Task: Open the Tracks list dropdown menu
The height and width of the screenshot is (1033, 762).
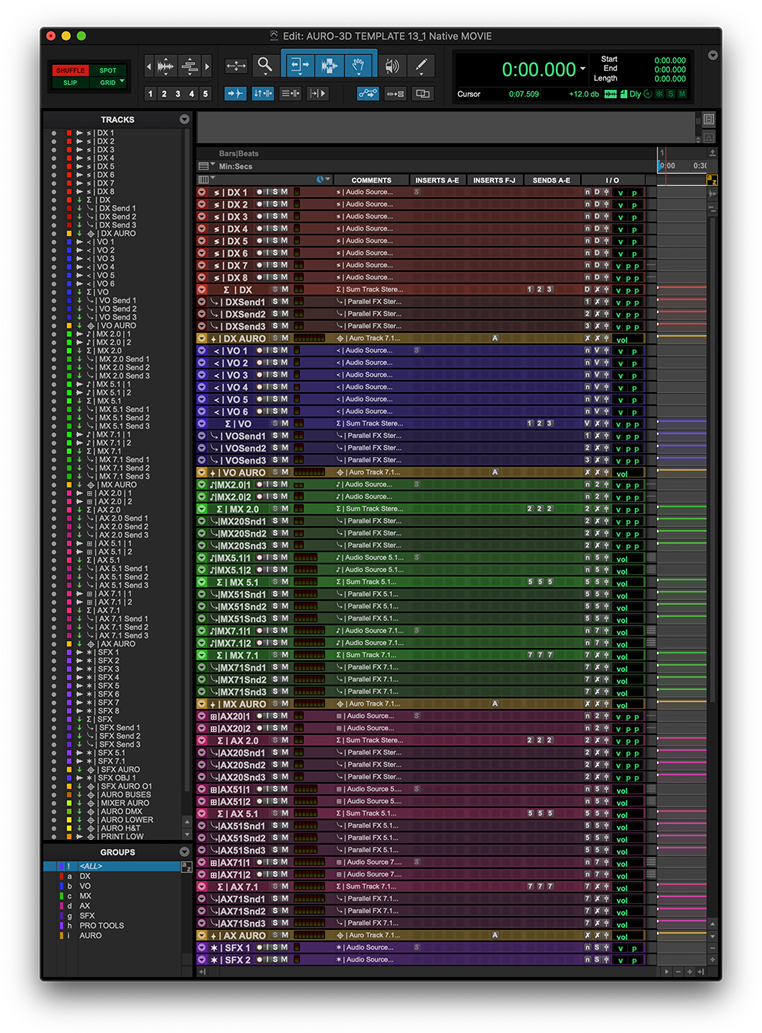Action: click(184, 120)
